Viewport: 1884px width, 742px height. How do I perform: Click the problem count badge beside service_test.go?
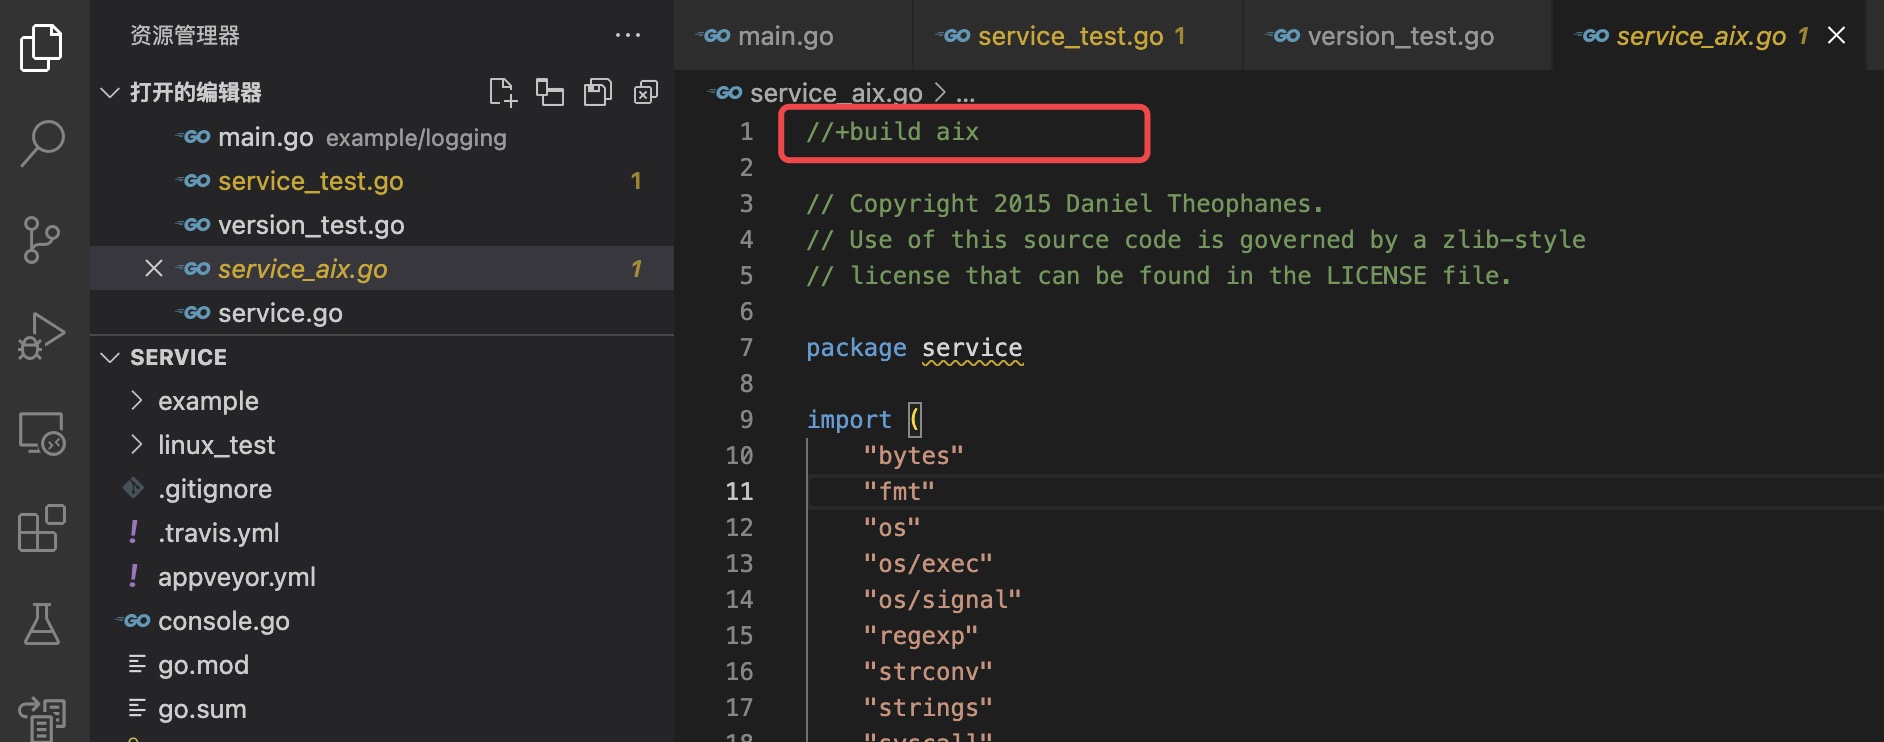[x=636, y=181]
